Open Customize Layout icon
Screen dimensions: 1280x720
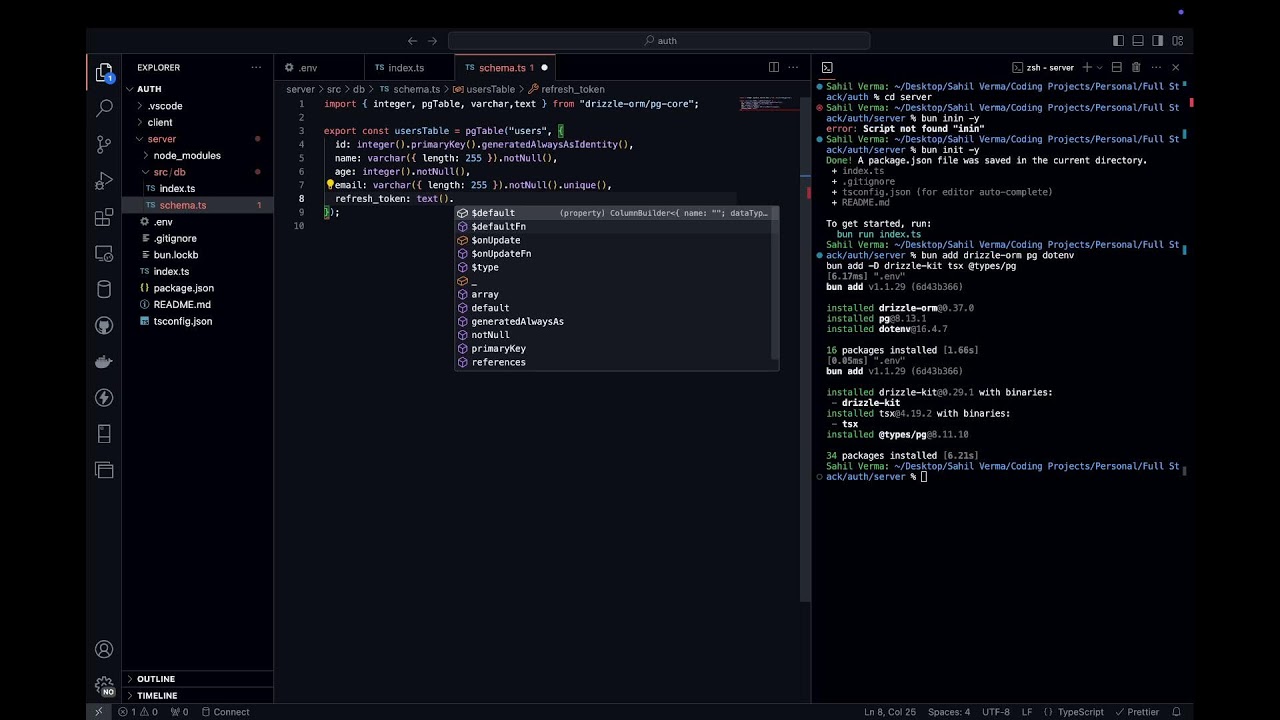[x=1178, y=41]
